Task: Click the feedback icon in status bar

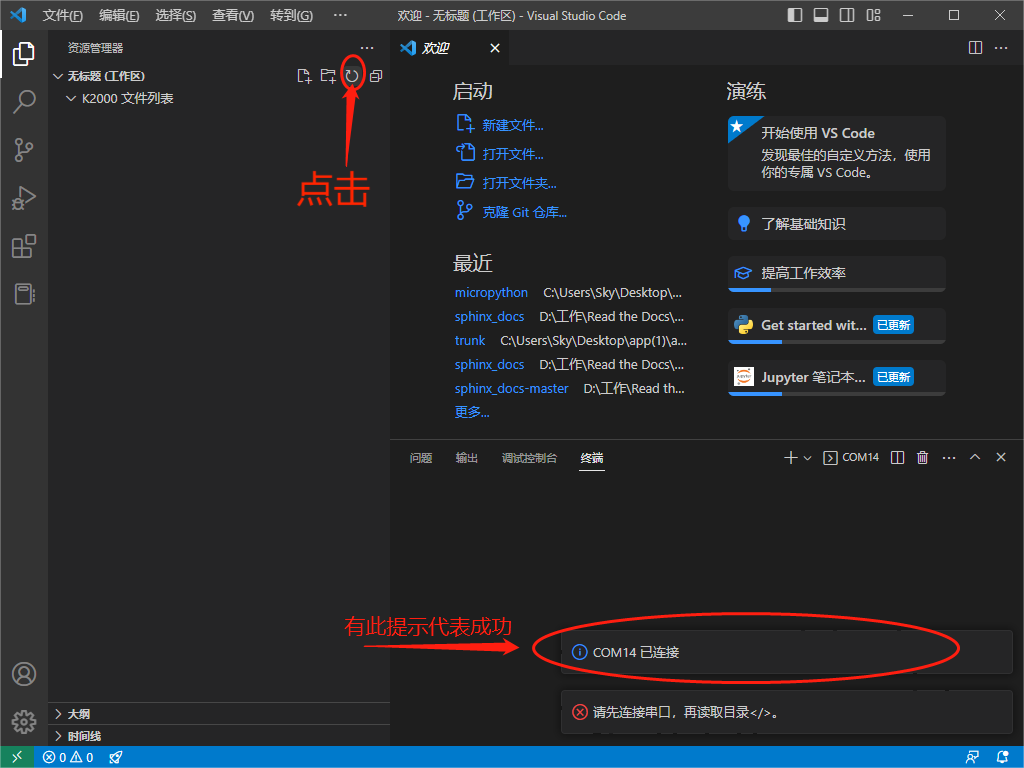Action: (972, 758)
